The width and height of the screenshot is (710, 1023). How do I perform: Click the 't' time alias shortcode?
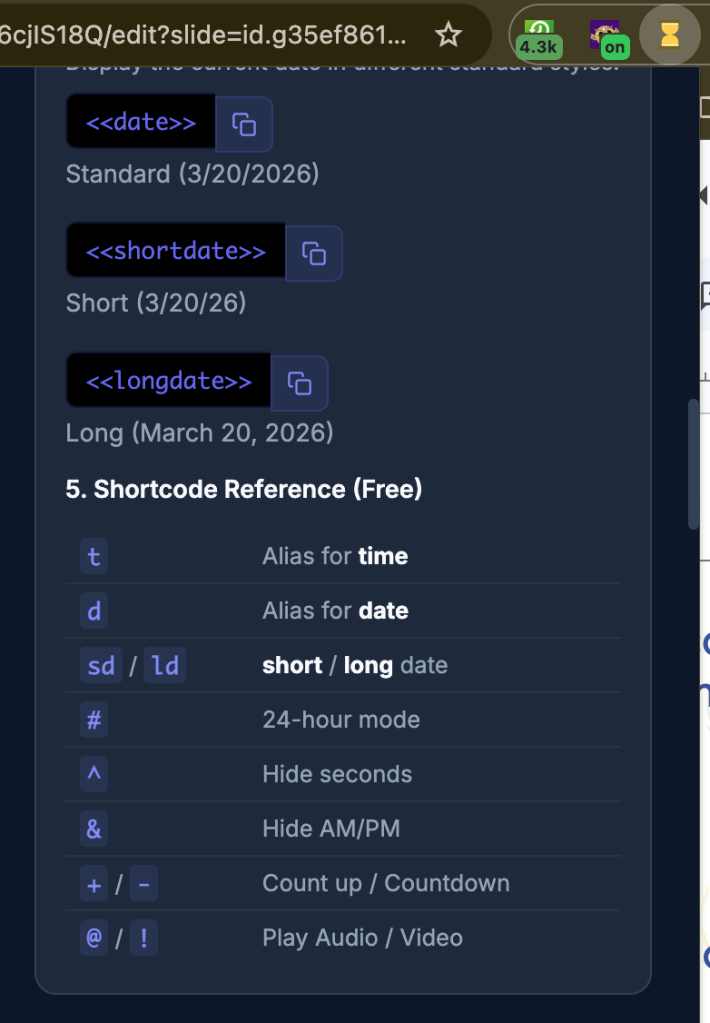coord(94,557)
